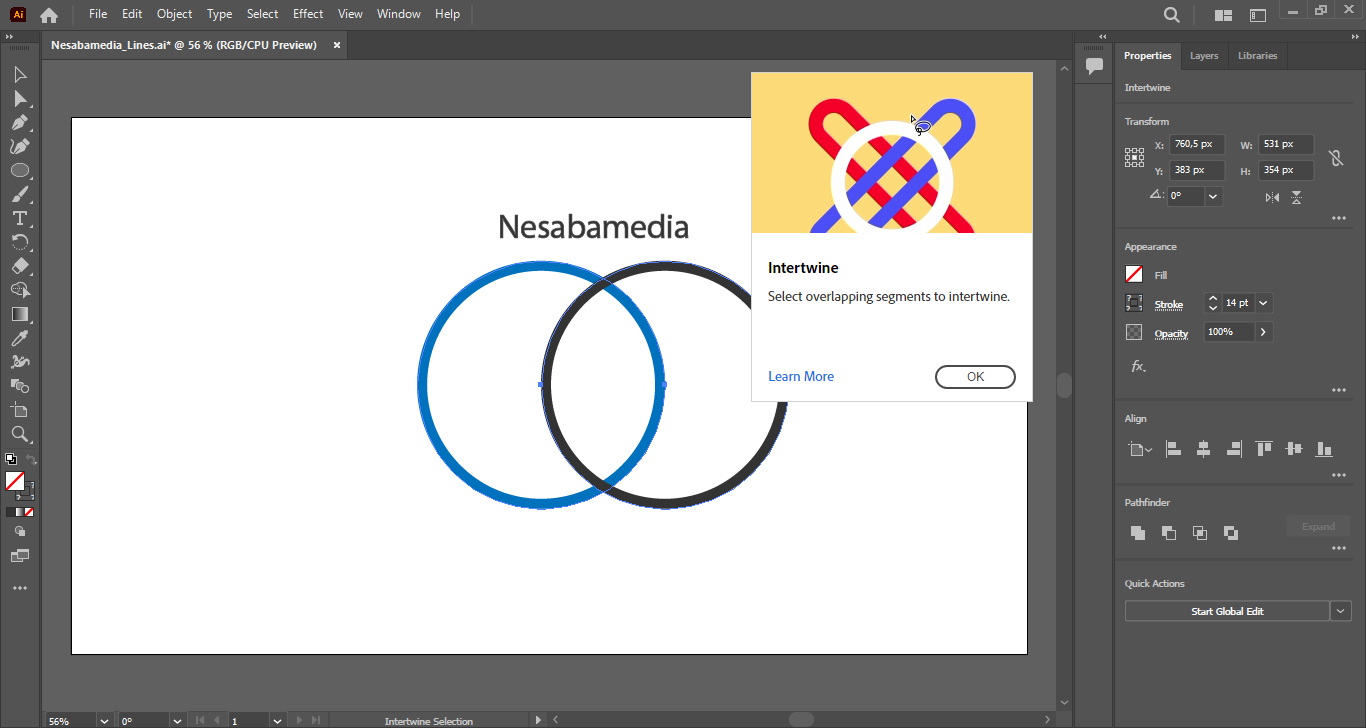
Task: Swap fill and stroke colors in toolbar
Action: tap(31, 460)
